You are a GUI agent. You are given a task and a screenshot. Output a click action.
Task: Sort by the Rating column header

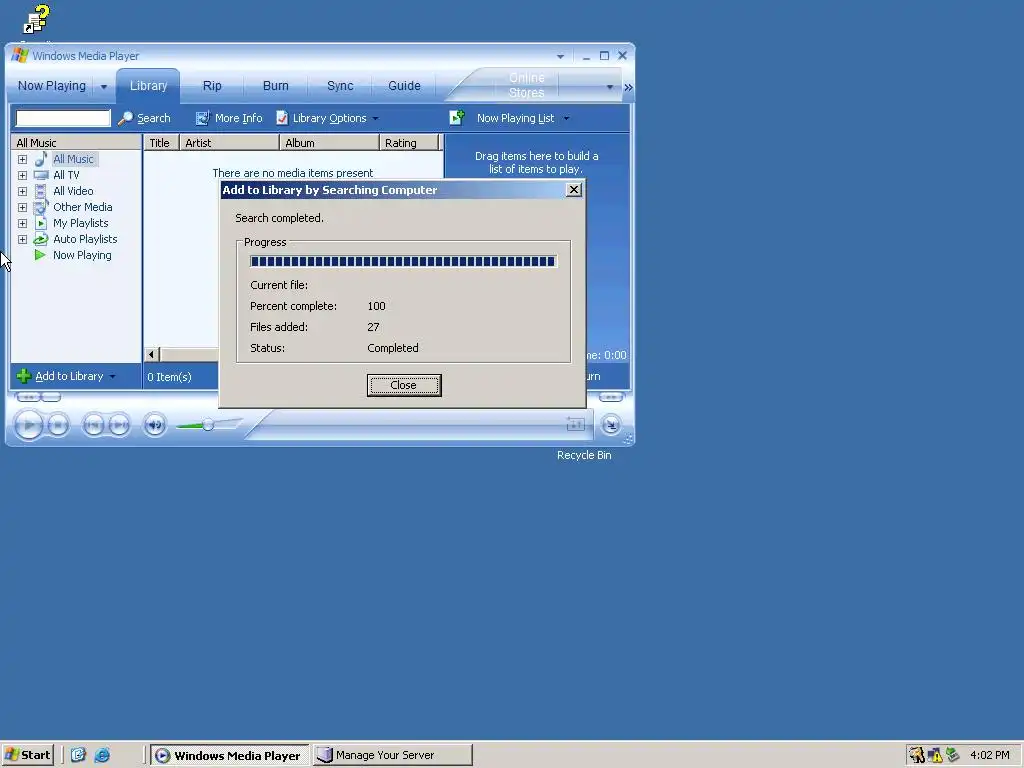[409, 142]
